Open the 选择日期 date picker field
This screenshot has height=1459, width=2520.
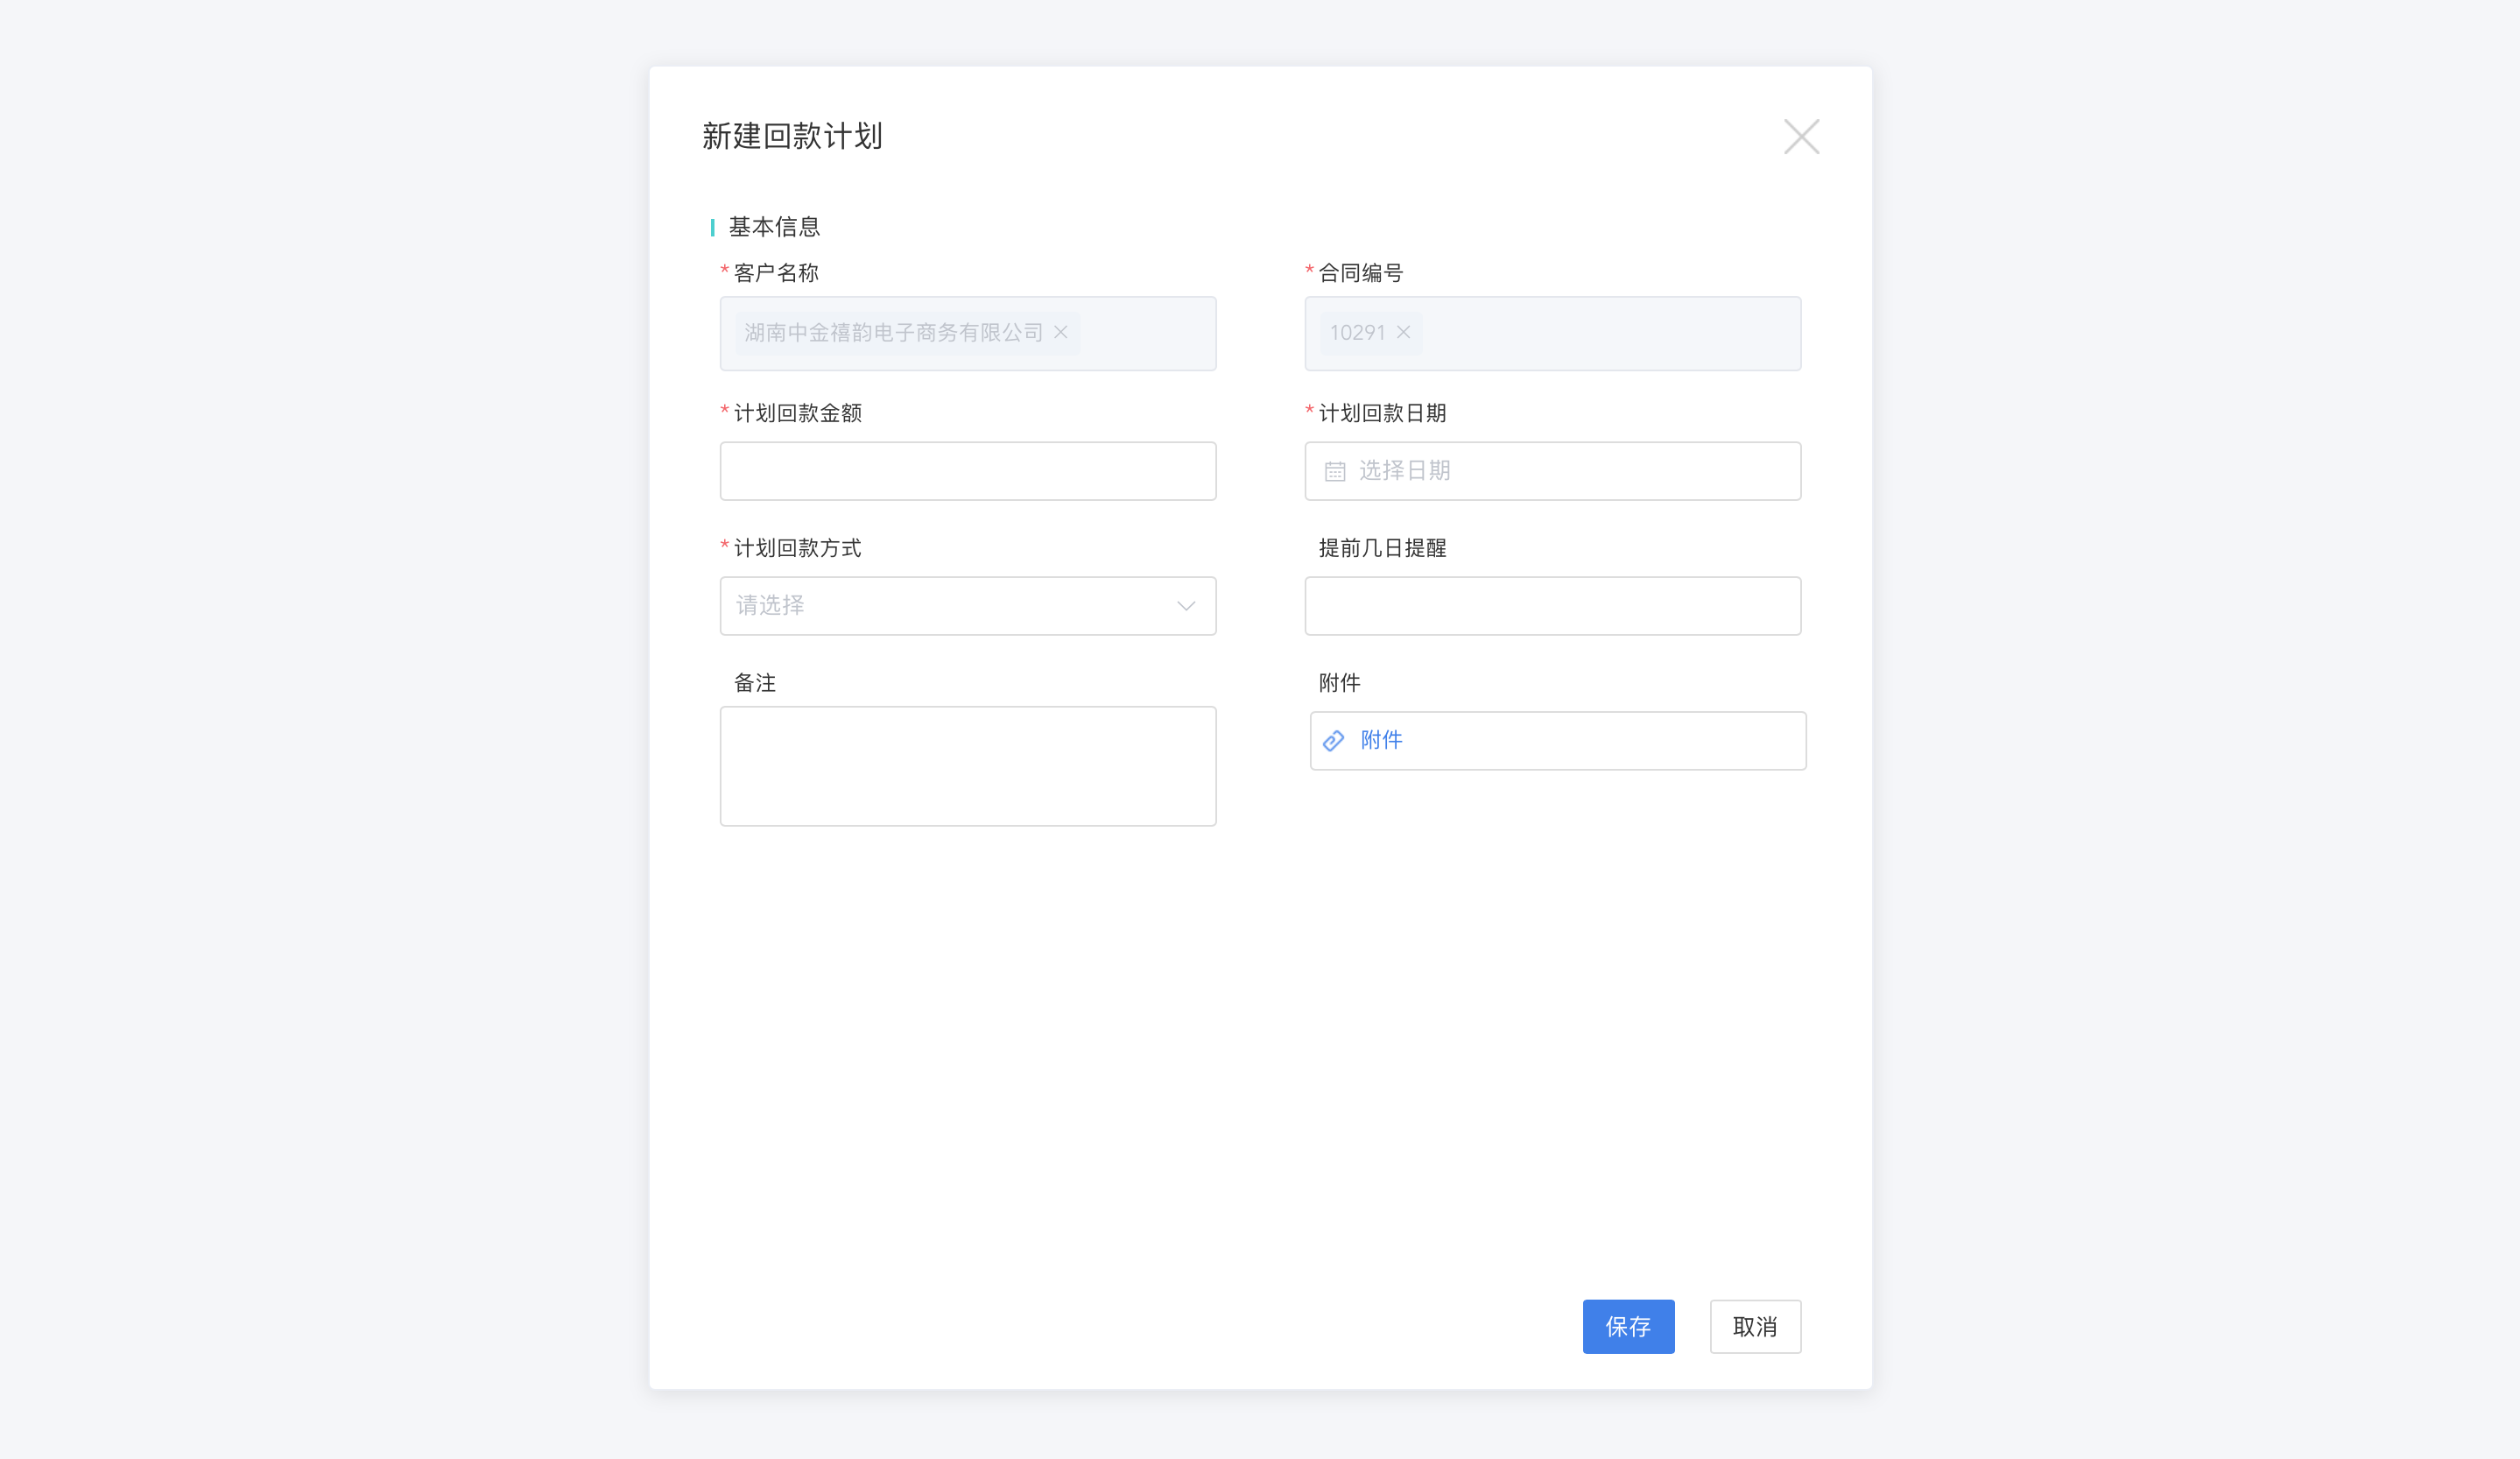point(1552,471)
